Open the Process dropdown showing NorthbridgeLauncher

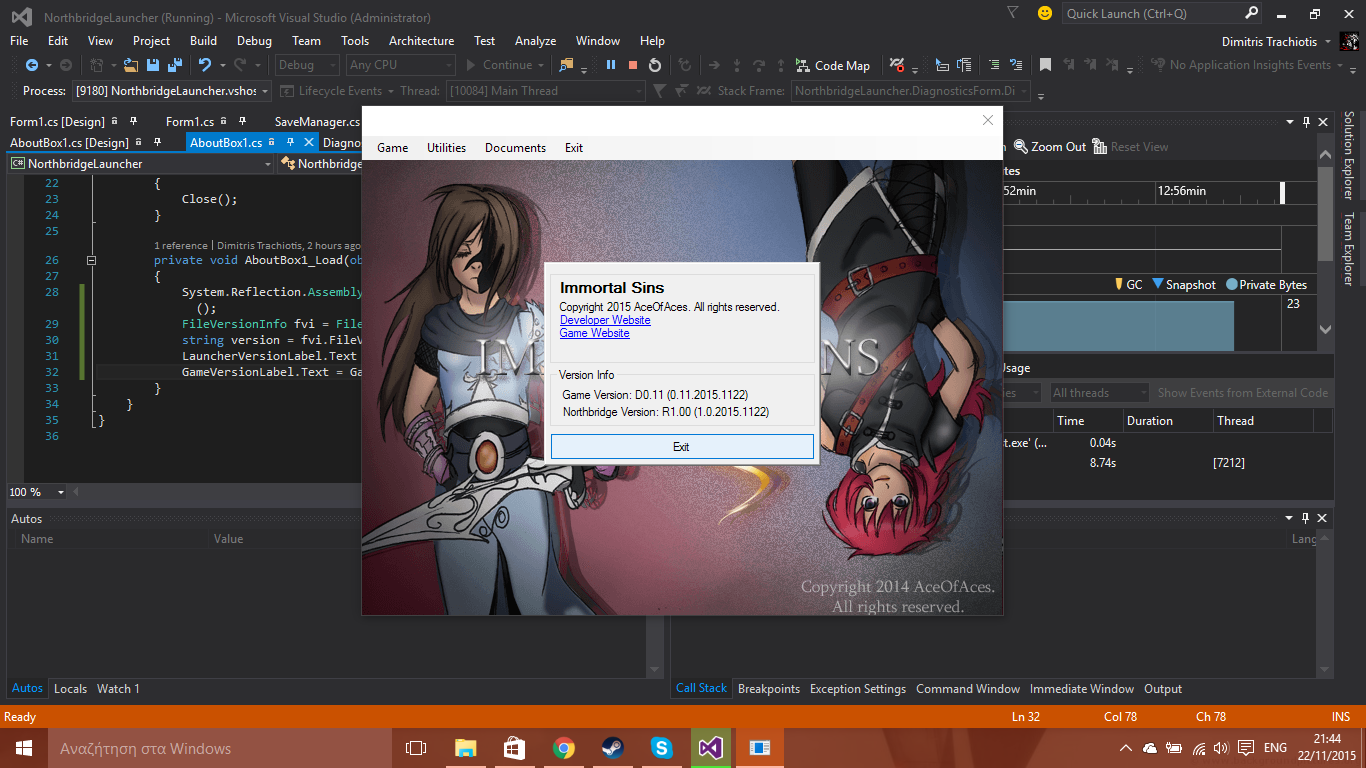coord(172,91)
